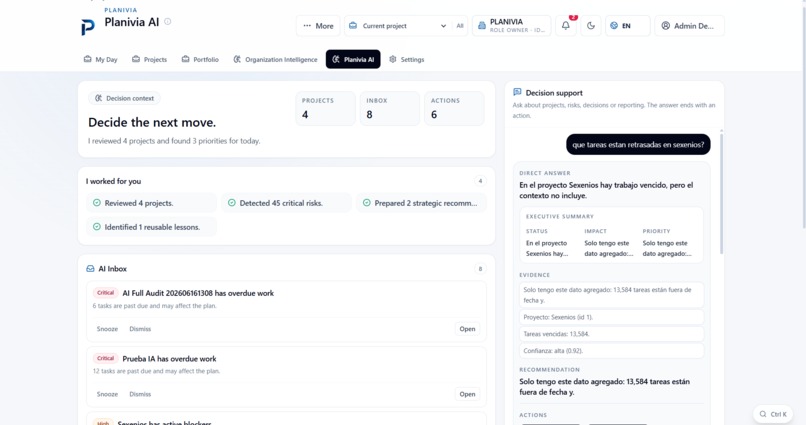Screen dimensions: 806x425
Task: Click the check icon beside Detected 45 critical risks
Action: click(232, 203)
